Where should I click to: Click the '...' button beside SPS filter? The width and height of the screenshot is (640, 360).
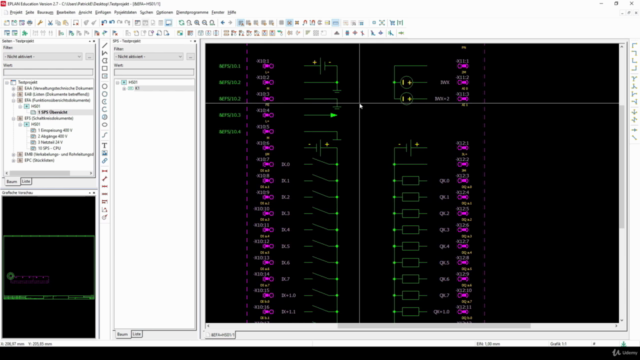pos(191,57)
